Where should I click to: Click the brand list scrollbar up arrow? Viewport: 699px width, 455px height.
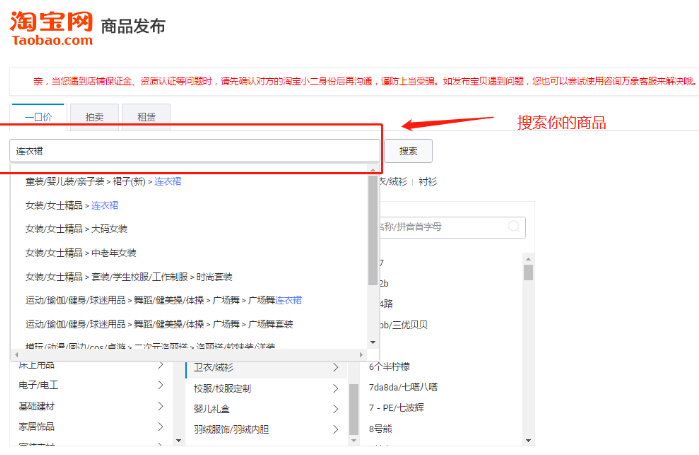click(528, 259)
